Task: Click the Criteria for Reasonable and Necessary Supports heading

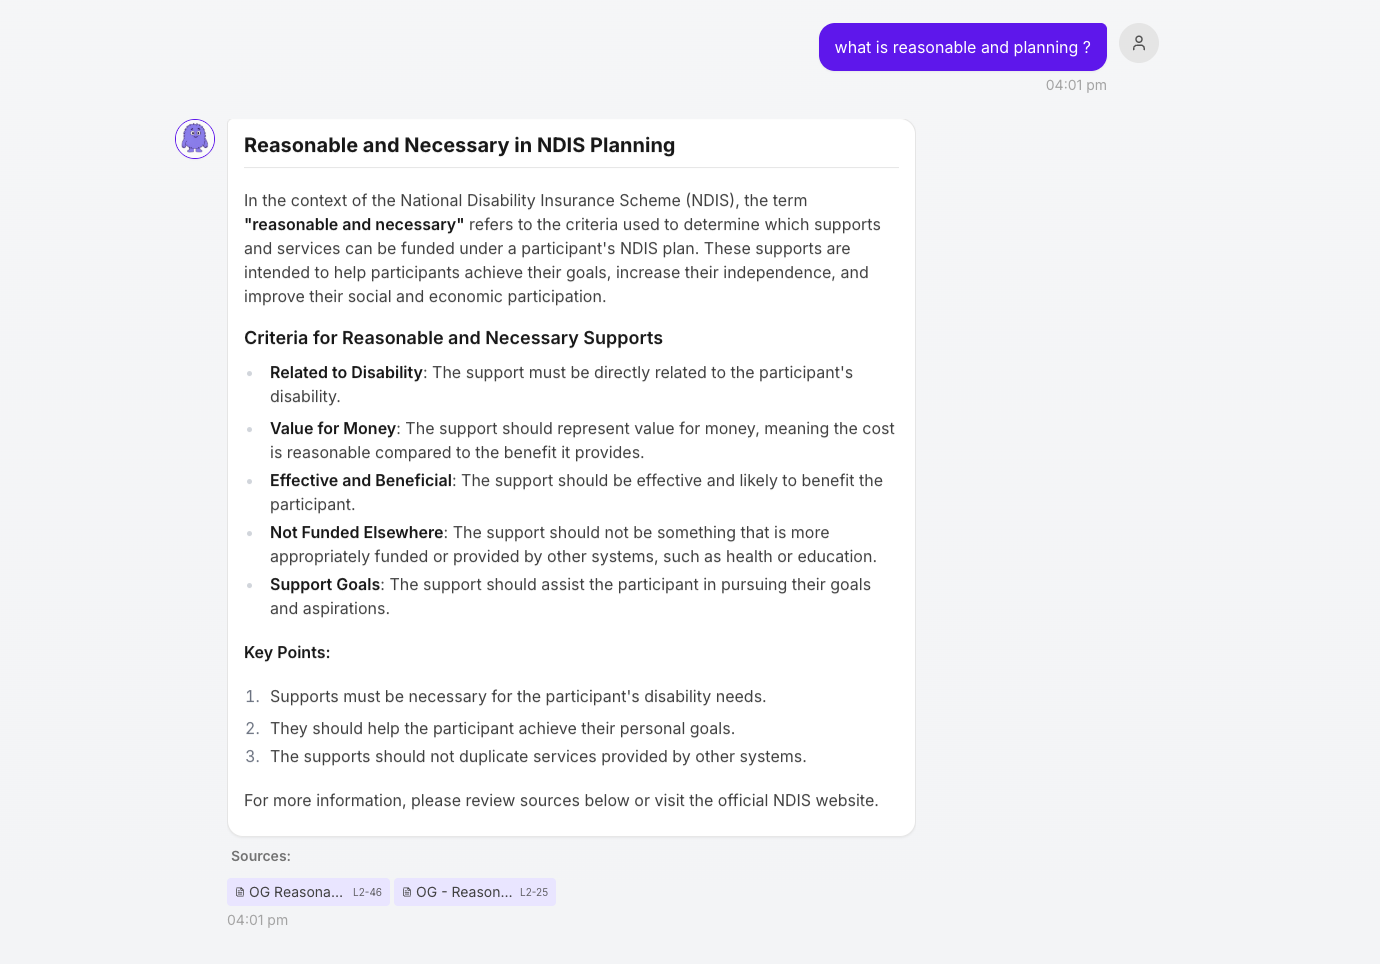Action: coord(453,338)
